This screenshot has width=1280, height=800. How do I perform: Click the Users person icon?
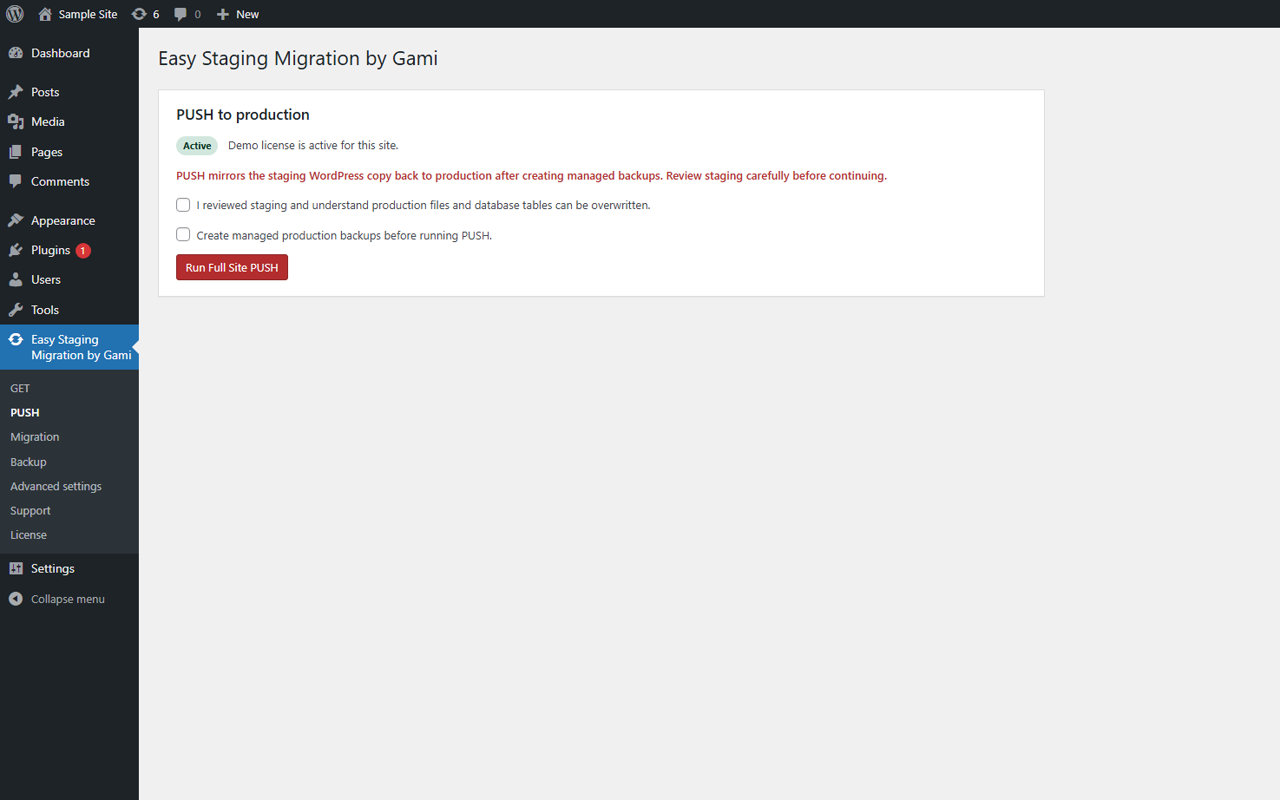pos(16,280)
